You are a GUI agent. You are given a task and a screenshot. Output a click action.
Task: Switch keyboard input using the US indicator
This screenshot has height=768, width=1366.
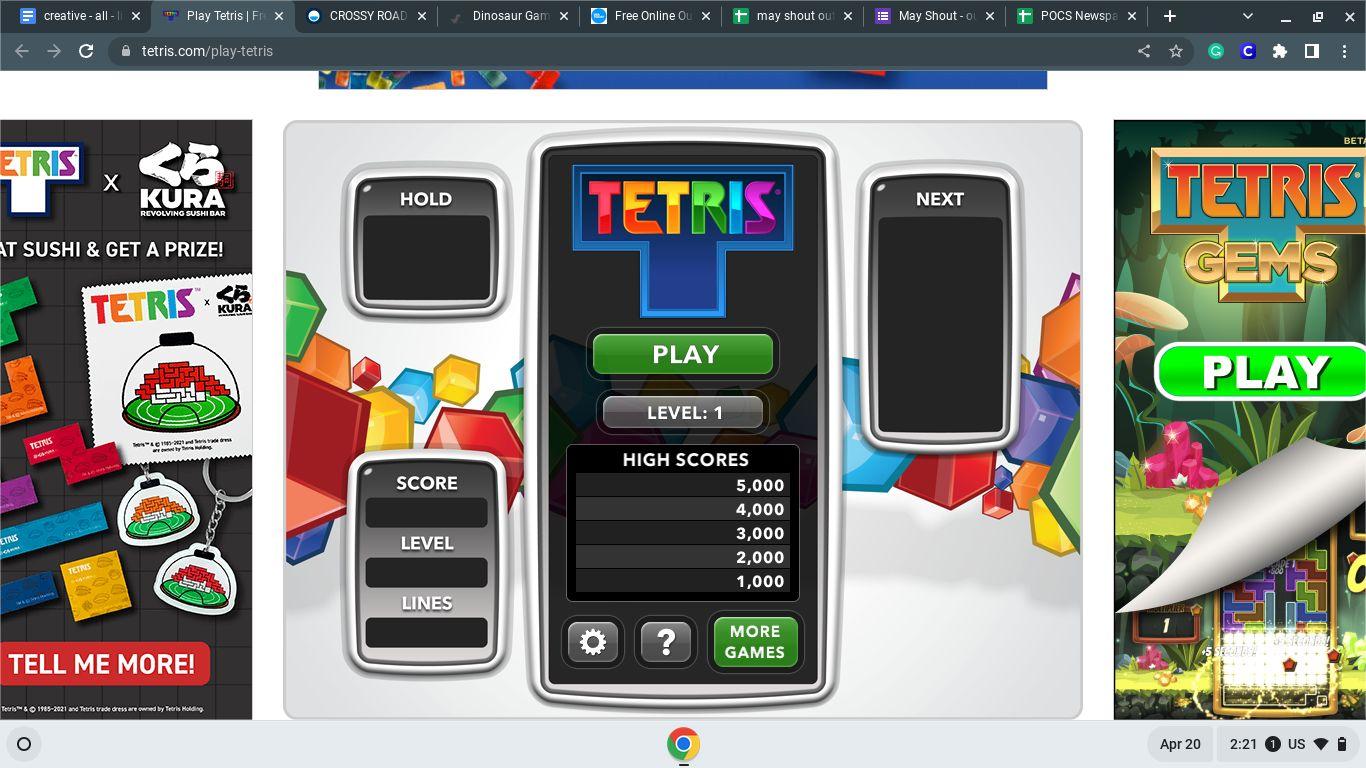[1297, 744]
